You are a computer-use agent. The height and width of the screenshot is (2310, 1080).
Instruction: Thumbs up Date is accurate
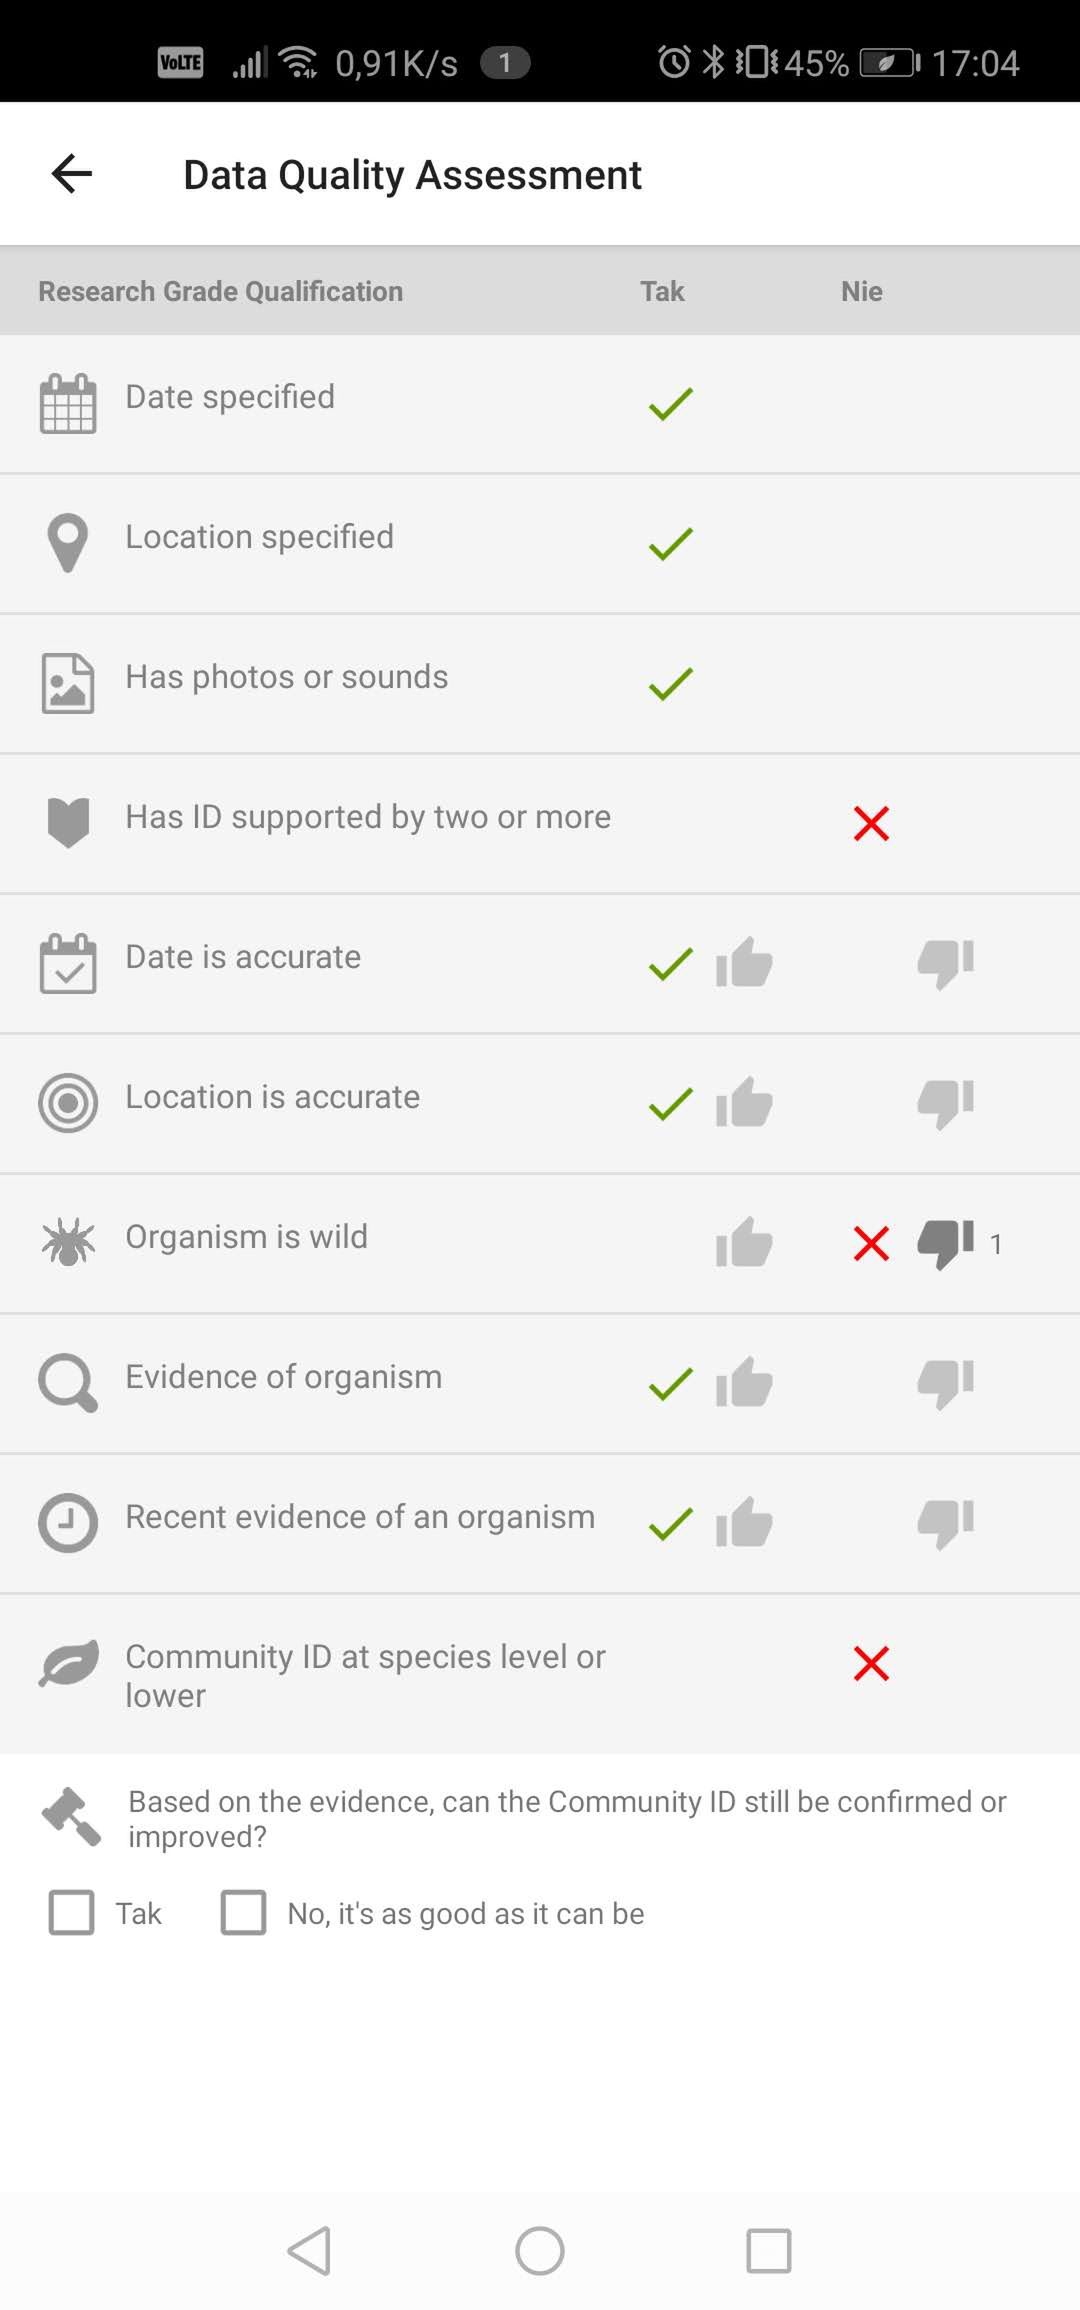[x=744, y=962]
